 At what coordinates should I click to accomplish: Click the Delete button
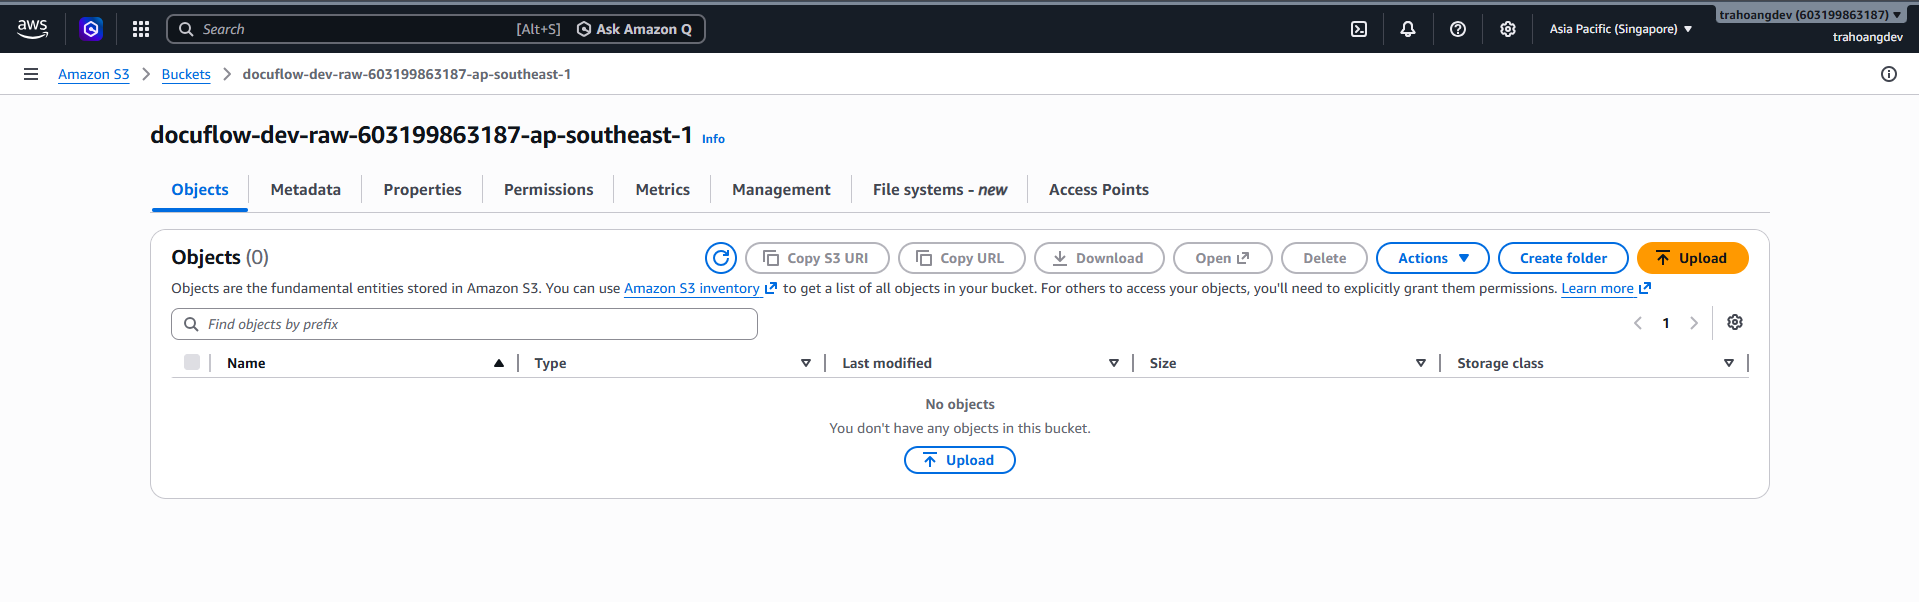pos(1324,258)
